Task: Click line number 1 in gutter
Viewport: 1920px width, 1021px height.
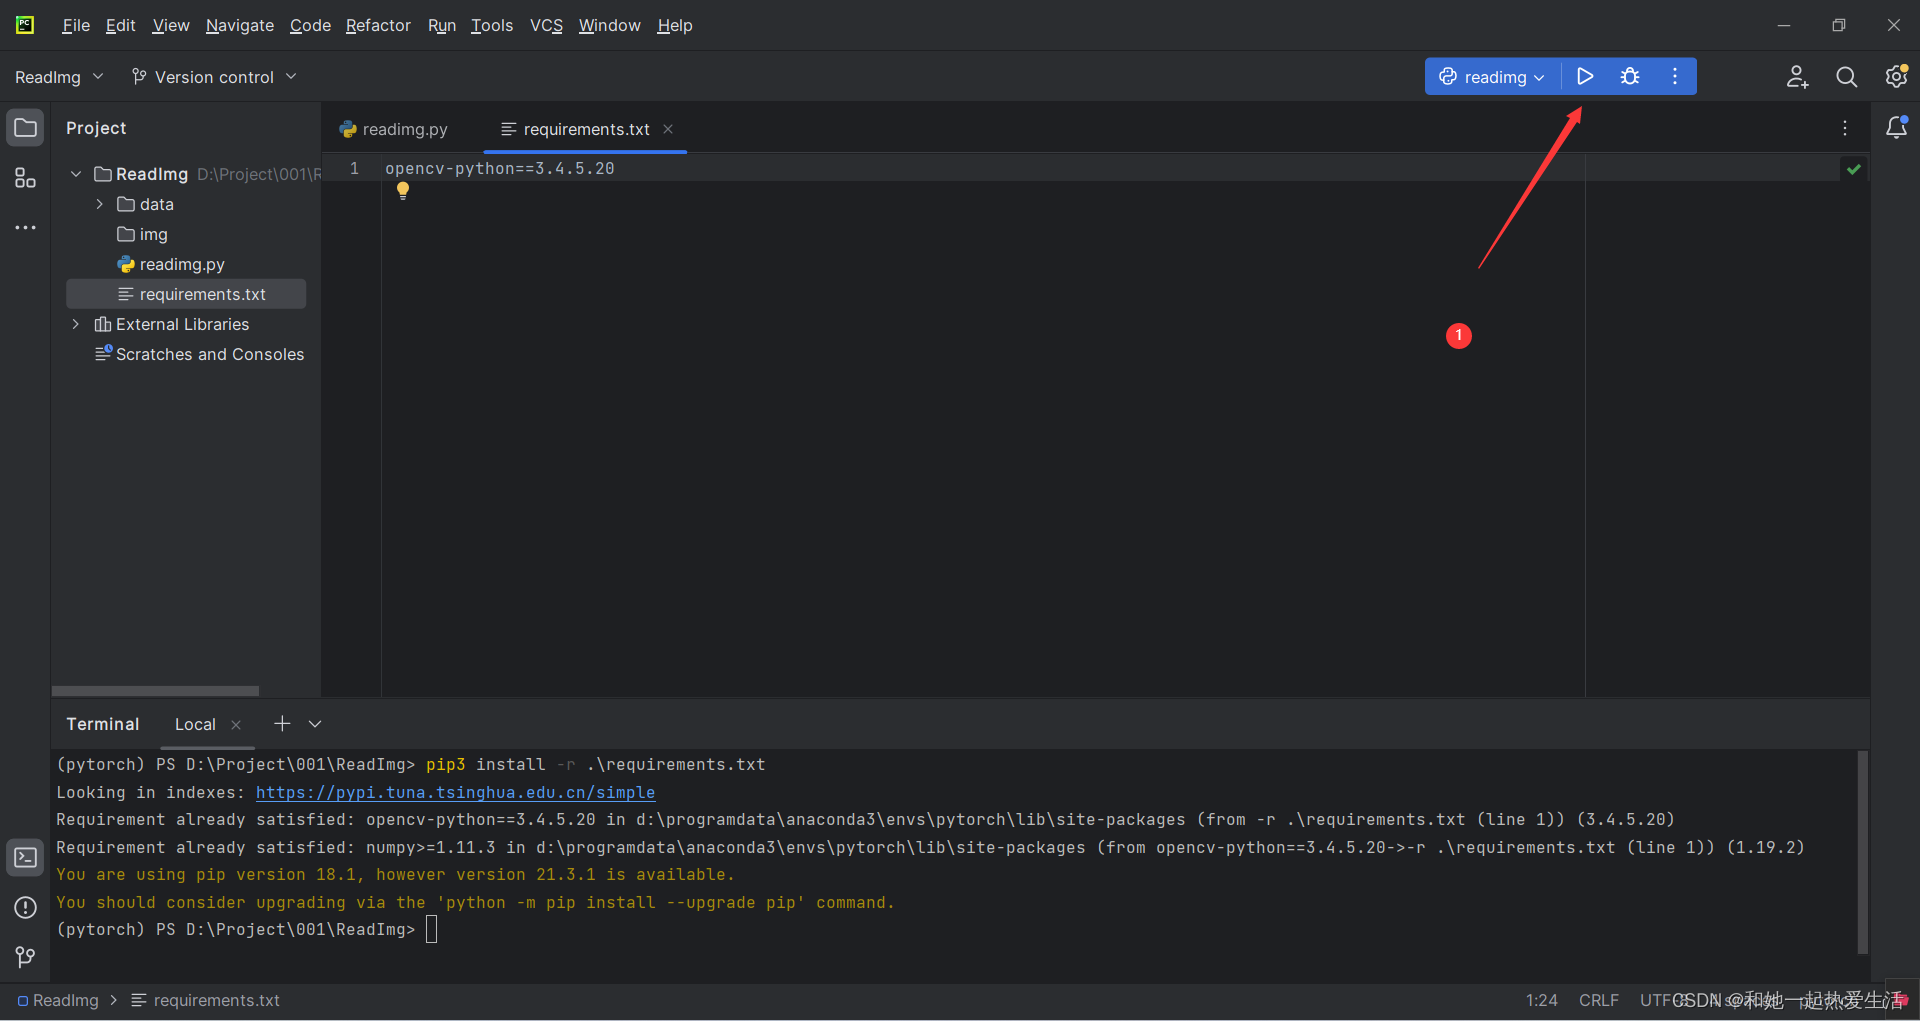Action: coord(354,168)
